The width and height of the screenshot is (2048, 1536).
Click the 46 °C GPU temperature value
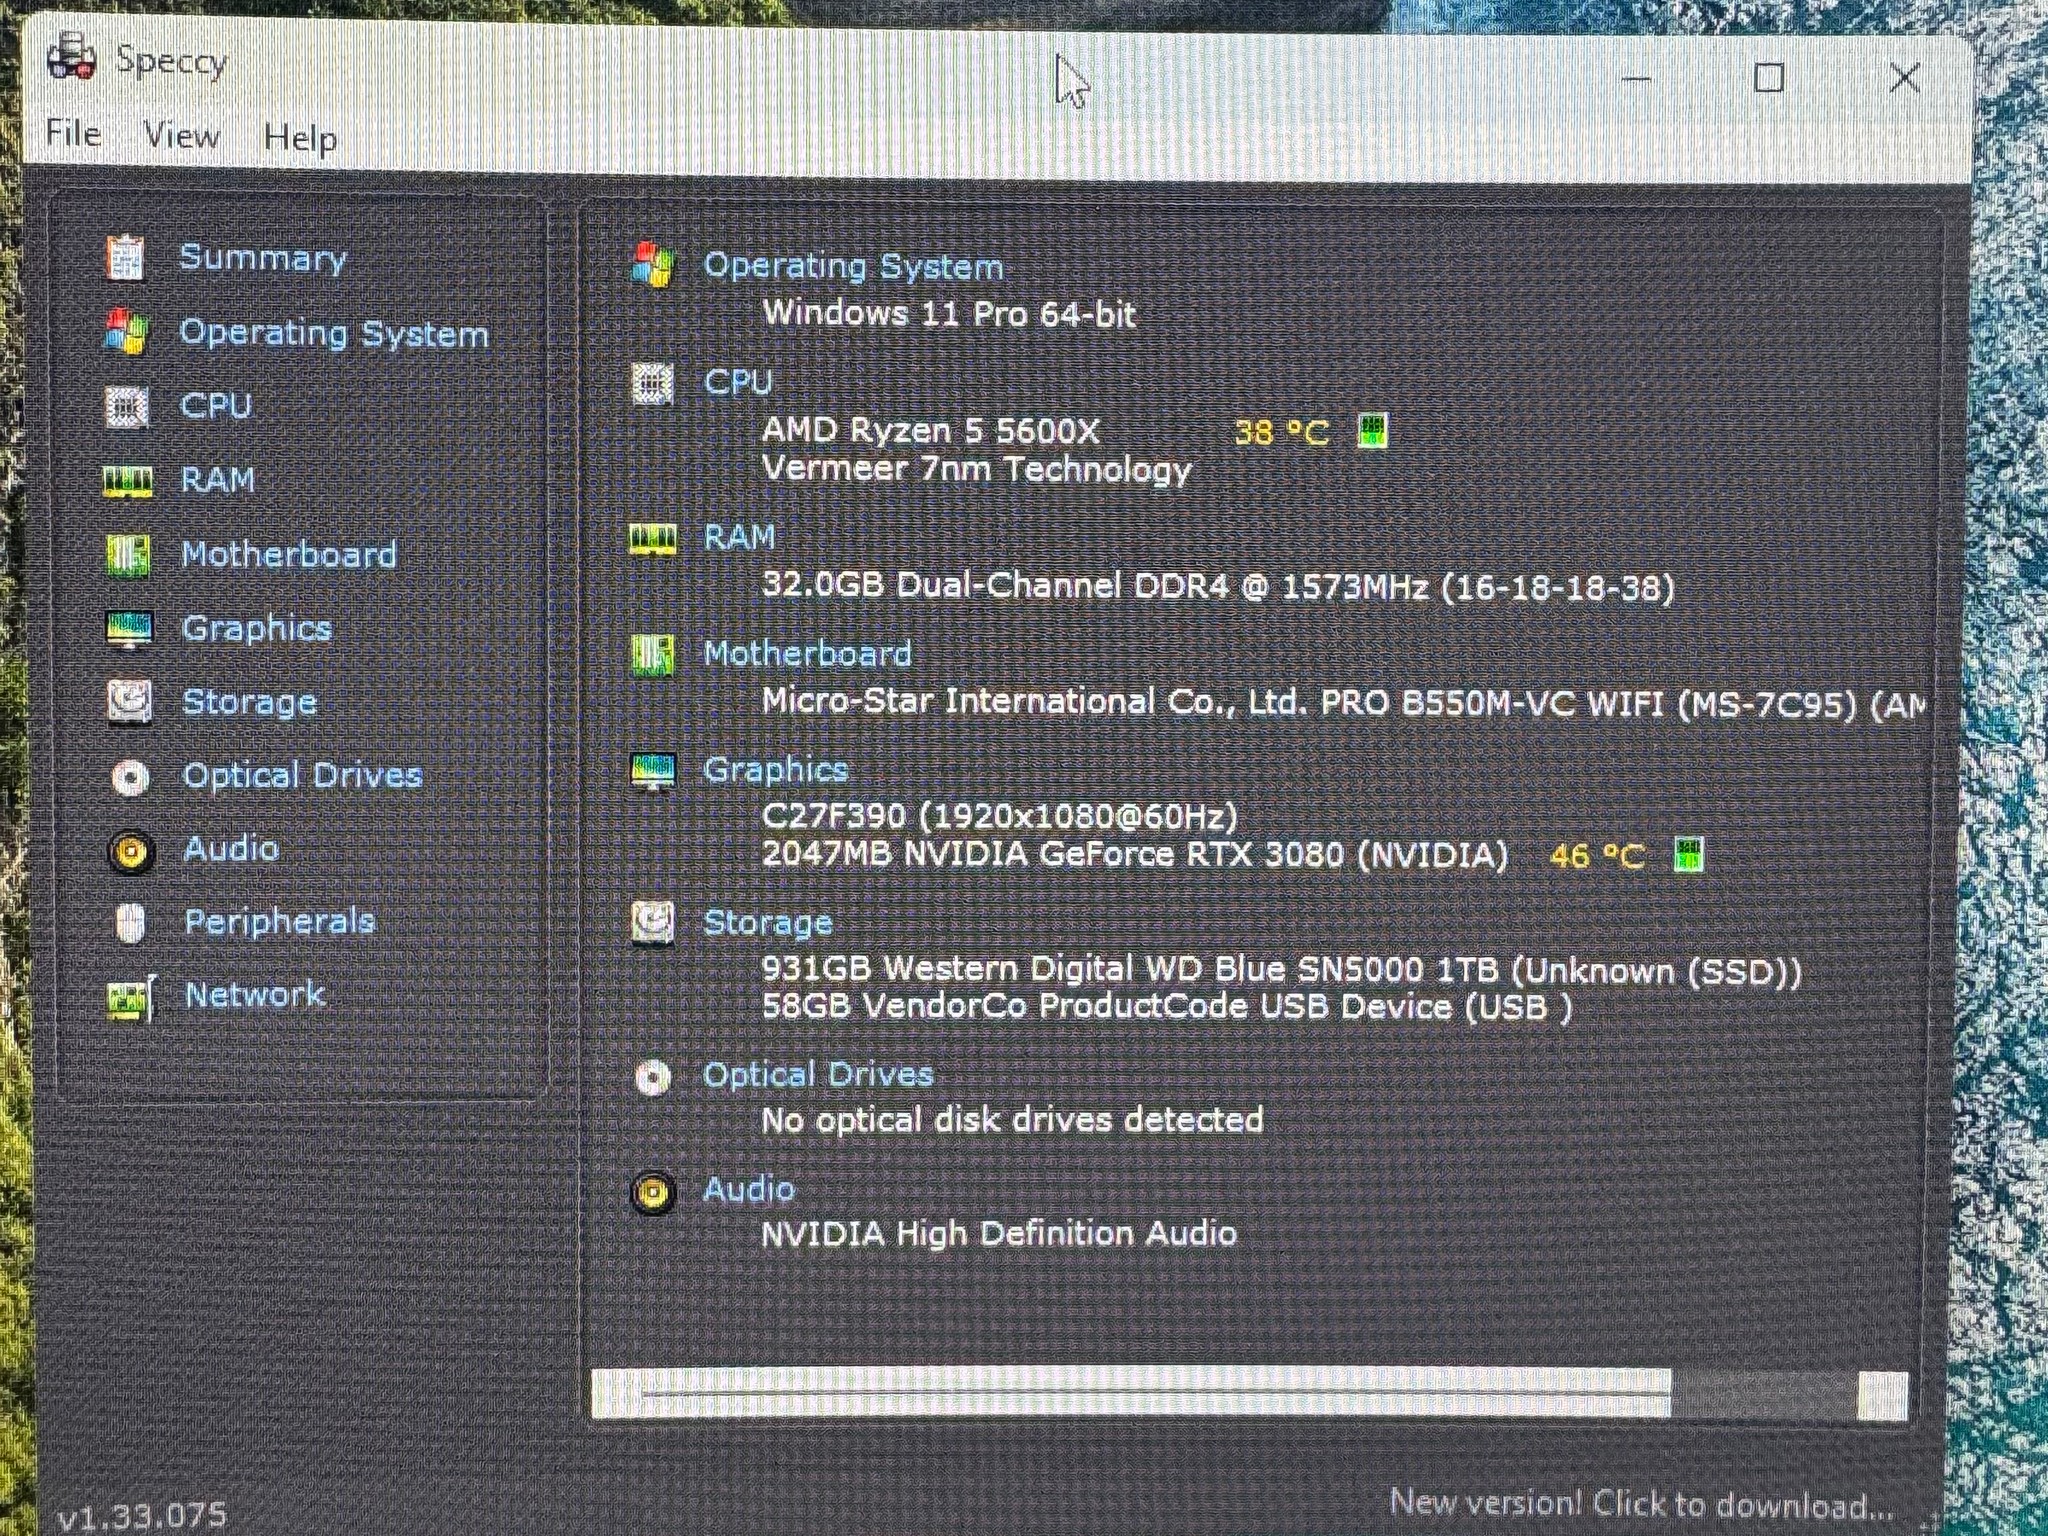coord(1597,856)
